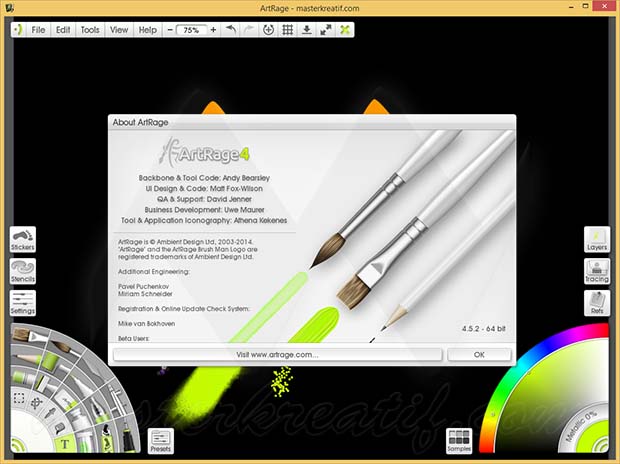620x464 pixels.
Task: Select the Eraser tool
Action: (x=68, y=400)
